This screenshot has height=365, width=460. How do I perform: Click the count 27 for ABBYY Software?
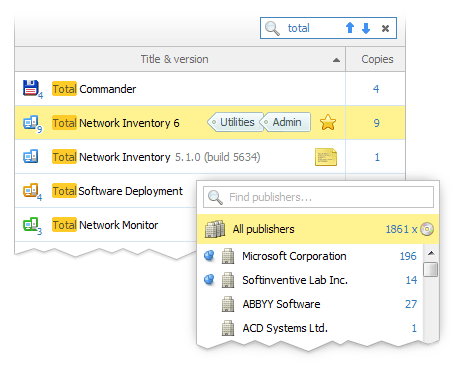411,304
